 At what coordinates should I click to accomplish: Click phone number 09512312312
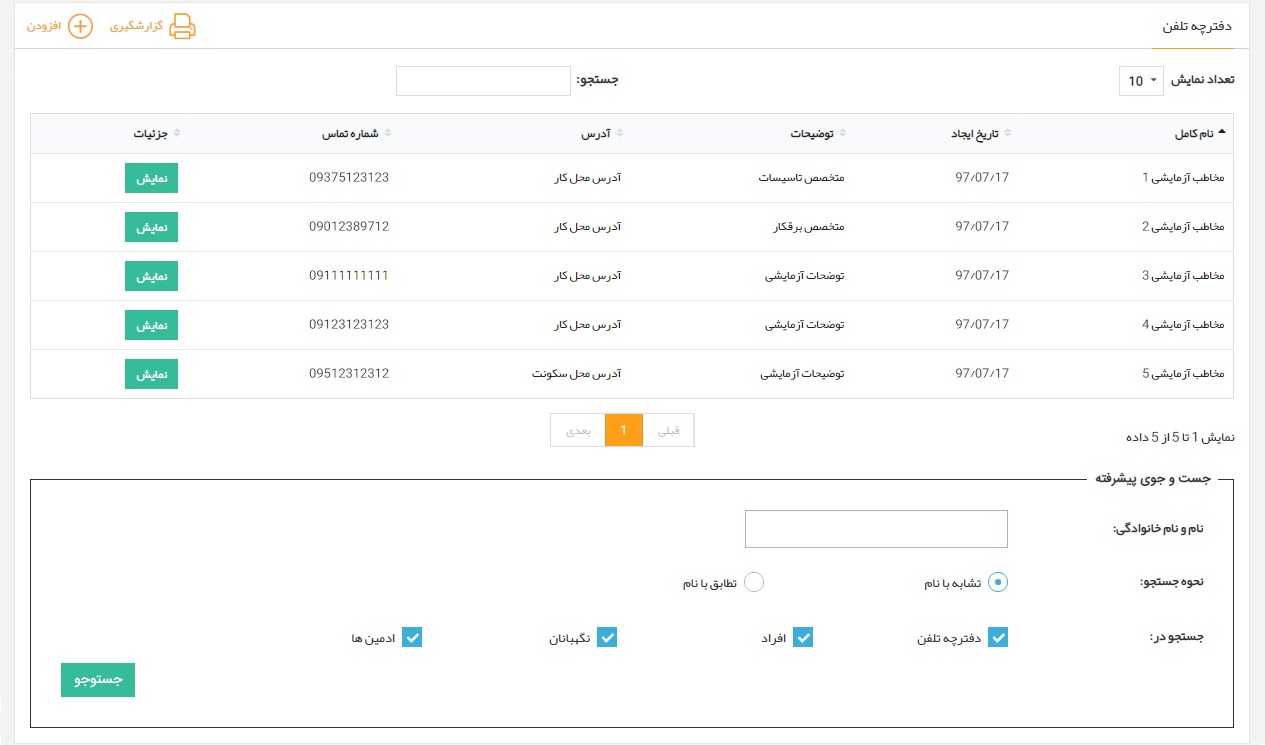point(349,374)
